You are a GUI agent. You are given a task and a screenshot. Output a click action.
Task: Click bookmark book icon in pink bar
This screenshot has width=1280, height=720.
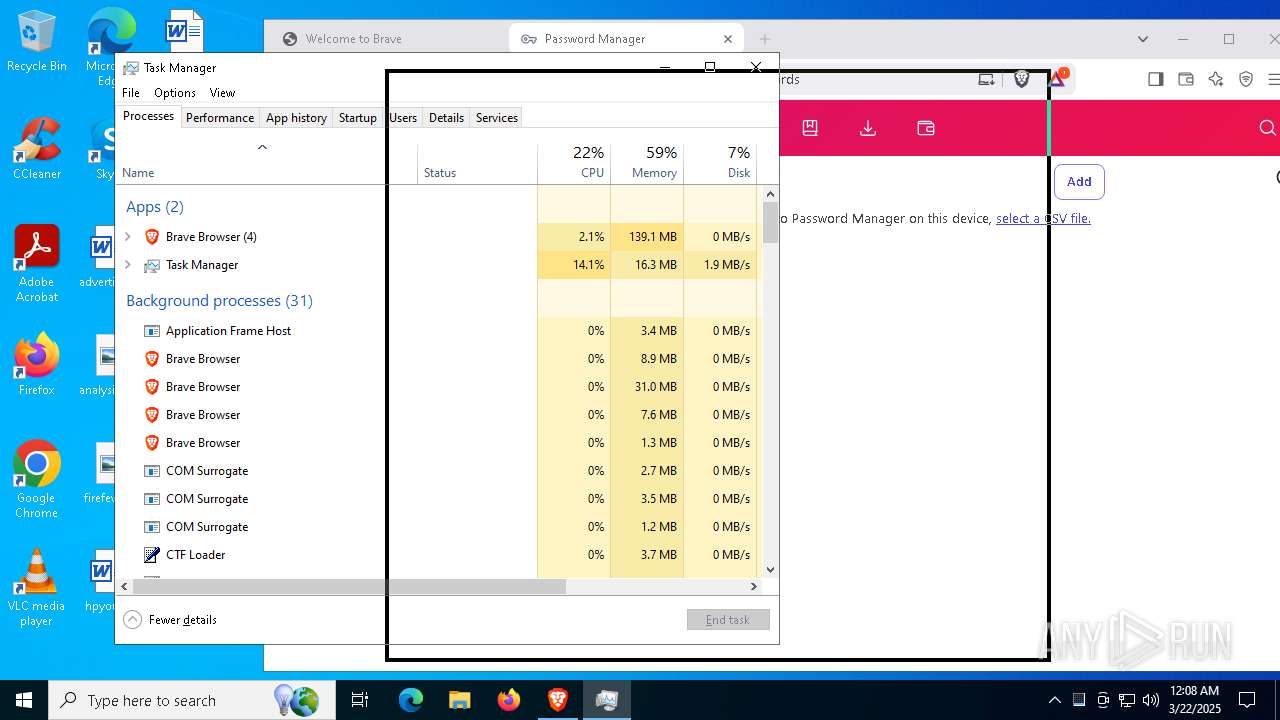point(810,128)
